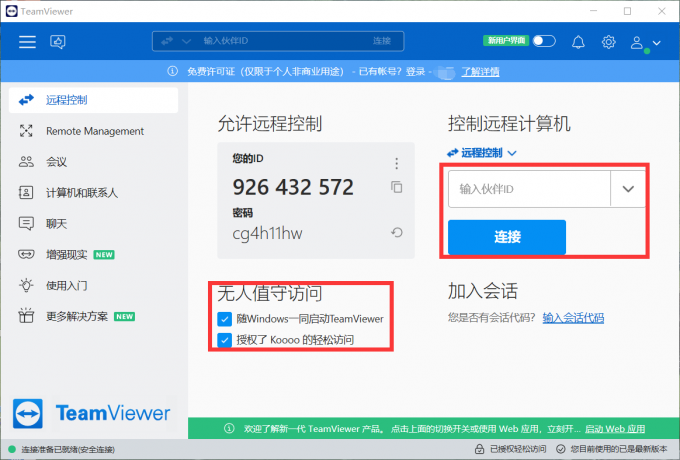This screenshot has width=680, height=460.
Task: Minimize the TeamViewer window
Action: click(x=594, y=11)
